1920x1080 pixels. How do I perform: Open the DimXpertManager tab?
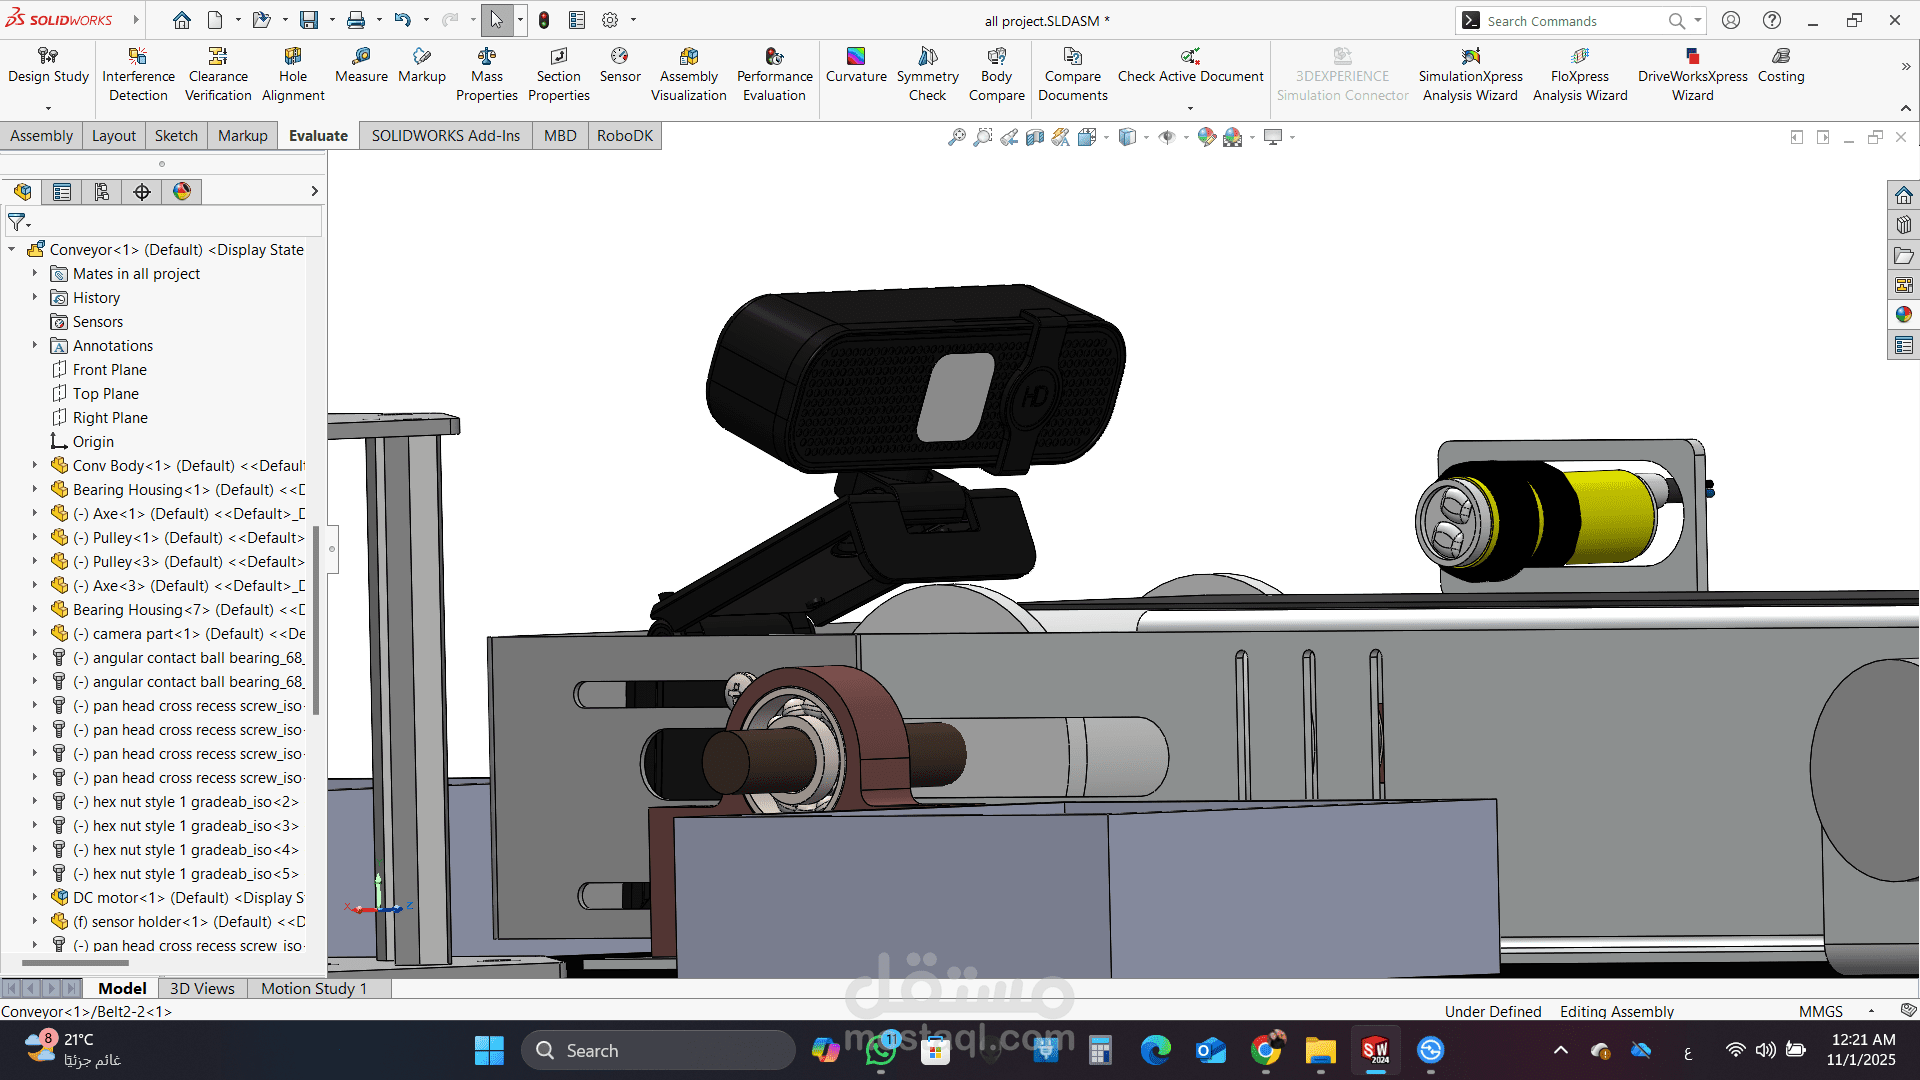pos(142,191)
